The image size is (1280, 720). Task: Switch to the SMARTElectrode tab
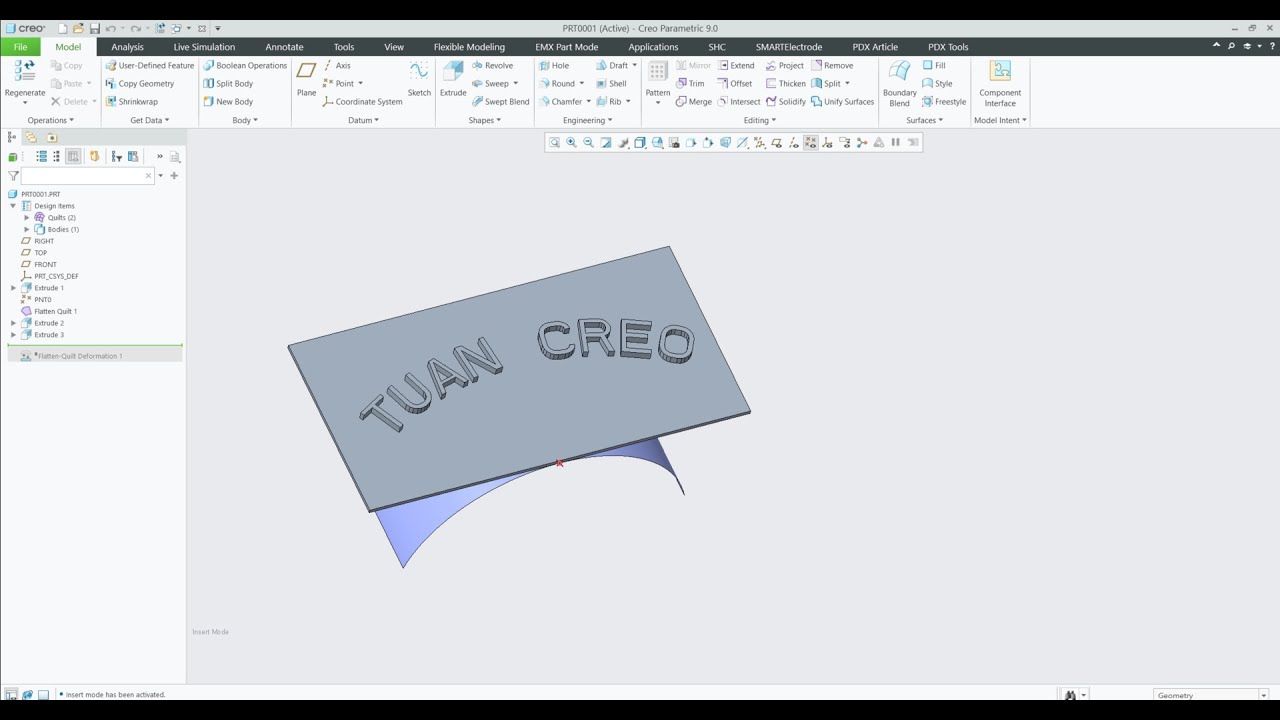point(789,47)
